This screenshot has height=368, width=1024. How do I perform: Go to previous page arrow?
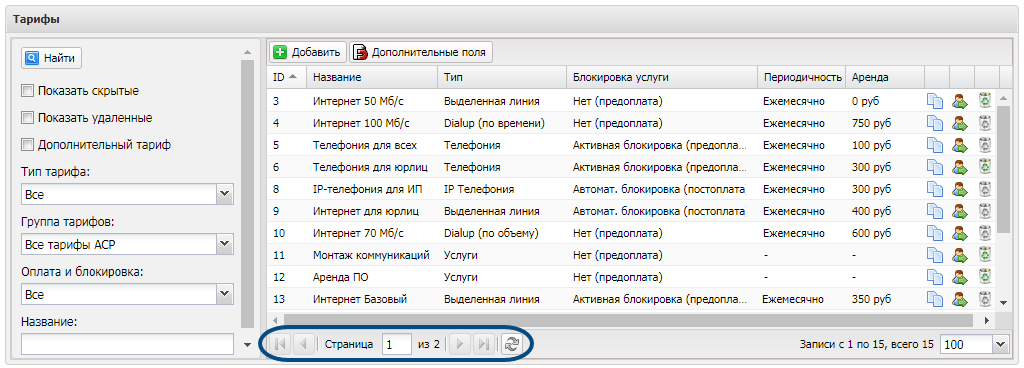tap(303, 345)
